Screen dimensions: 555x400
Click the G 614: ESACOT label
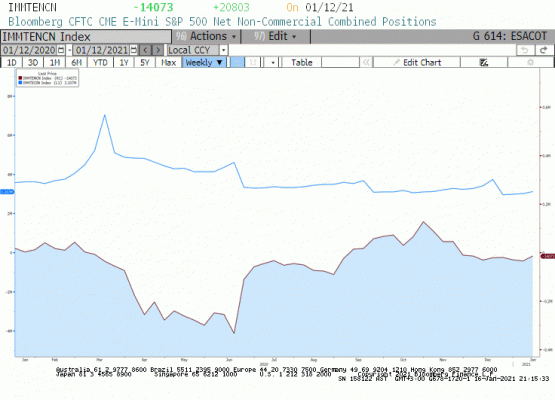[x=510, y=36]
